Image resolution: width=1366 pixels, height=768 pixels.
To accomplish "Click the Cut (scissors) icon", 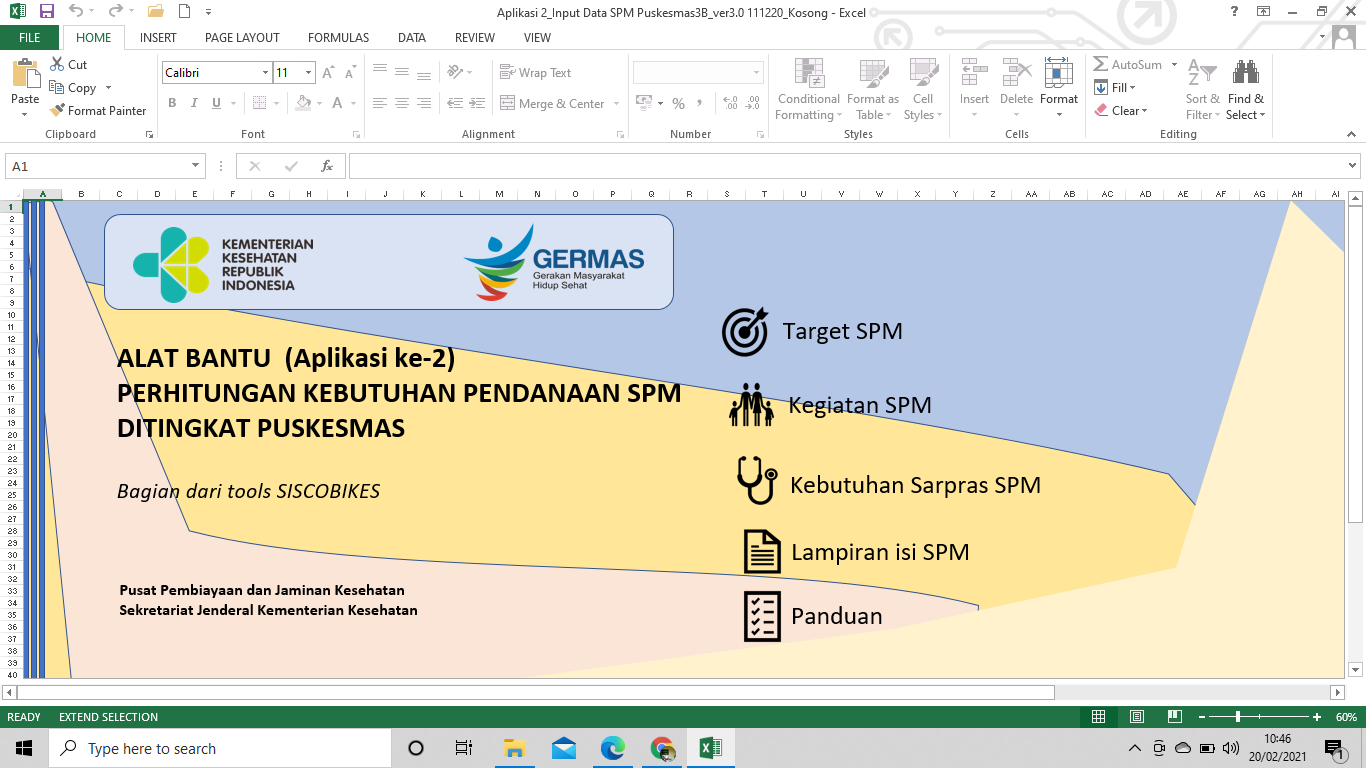I will coord(57,64).
